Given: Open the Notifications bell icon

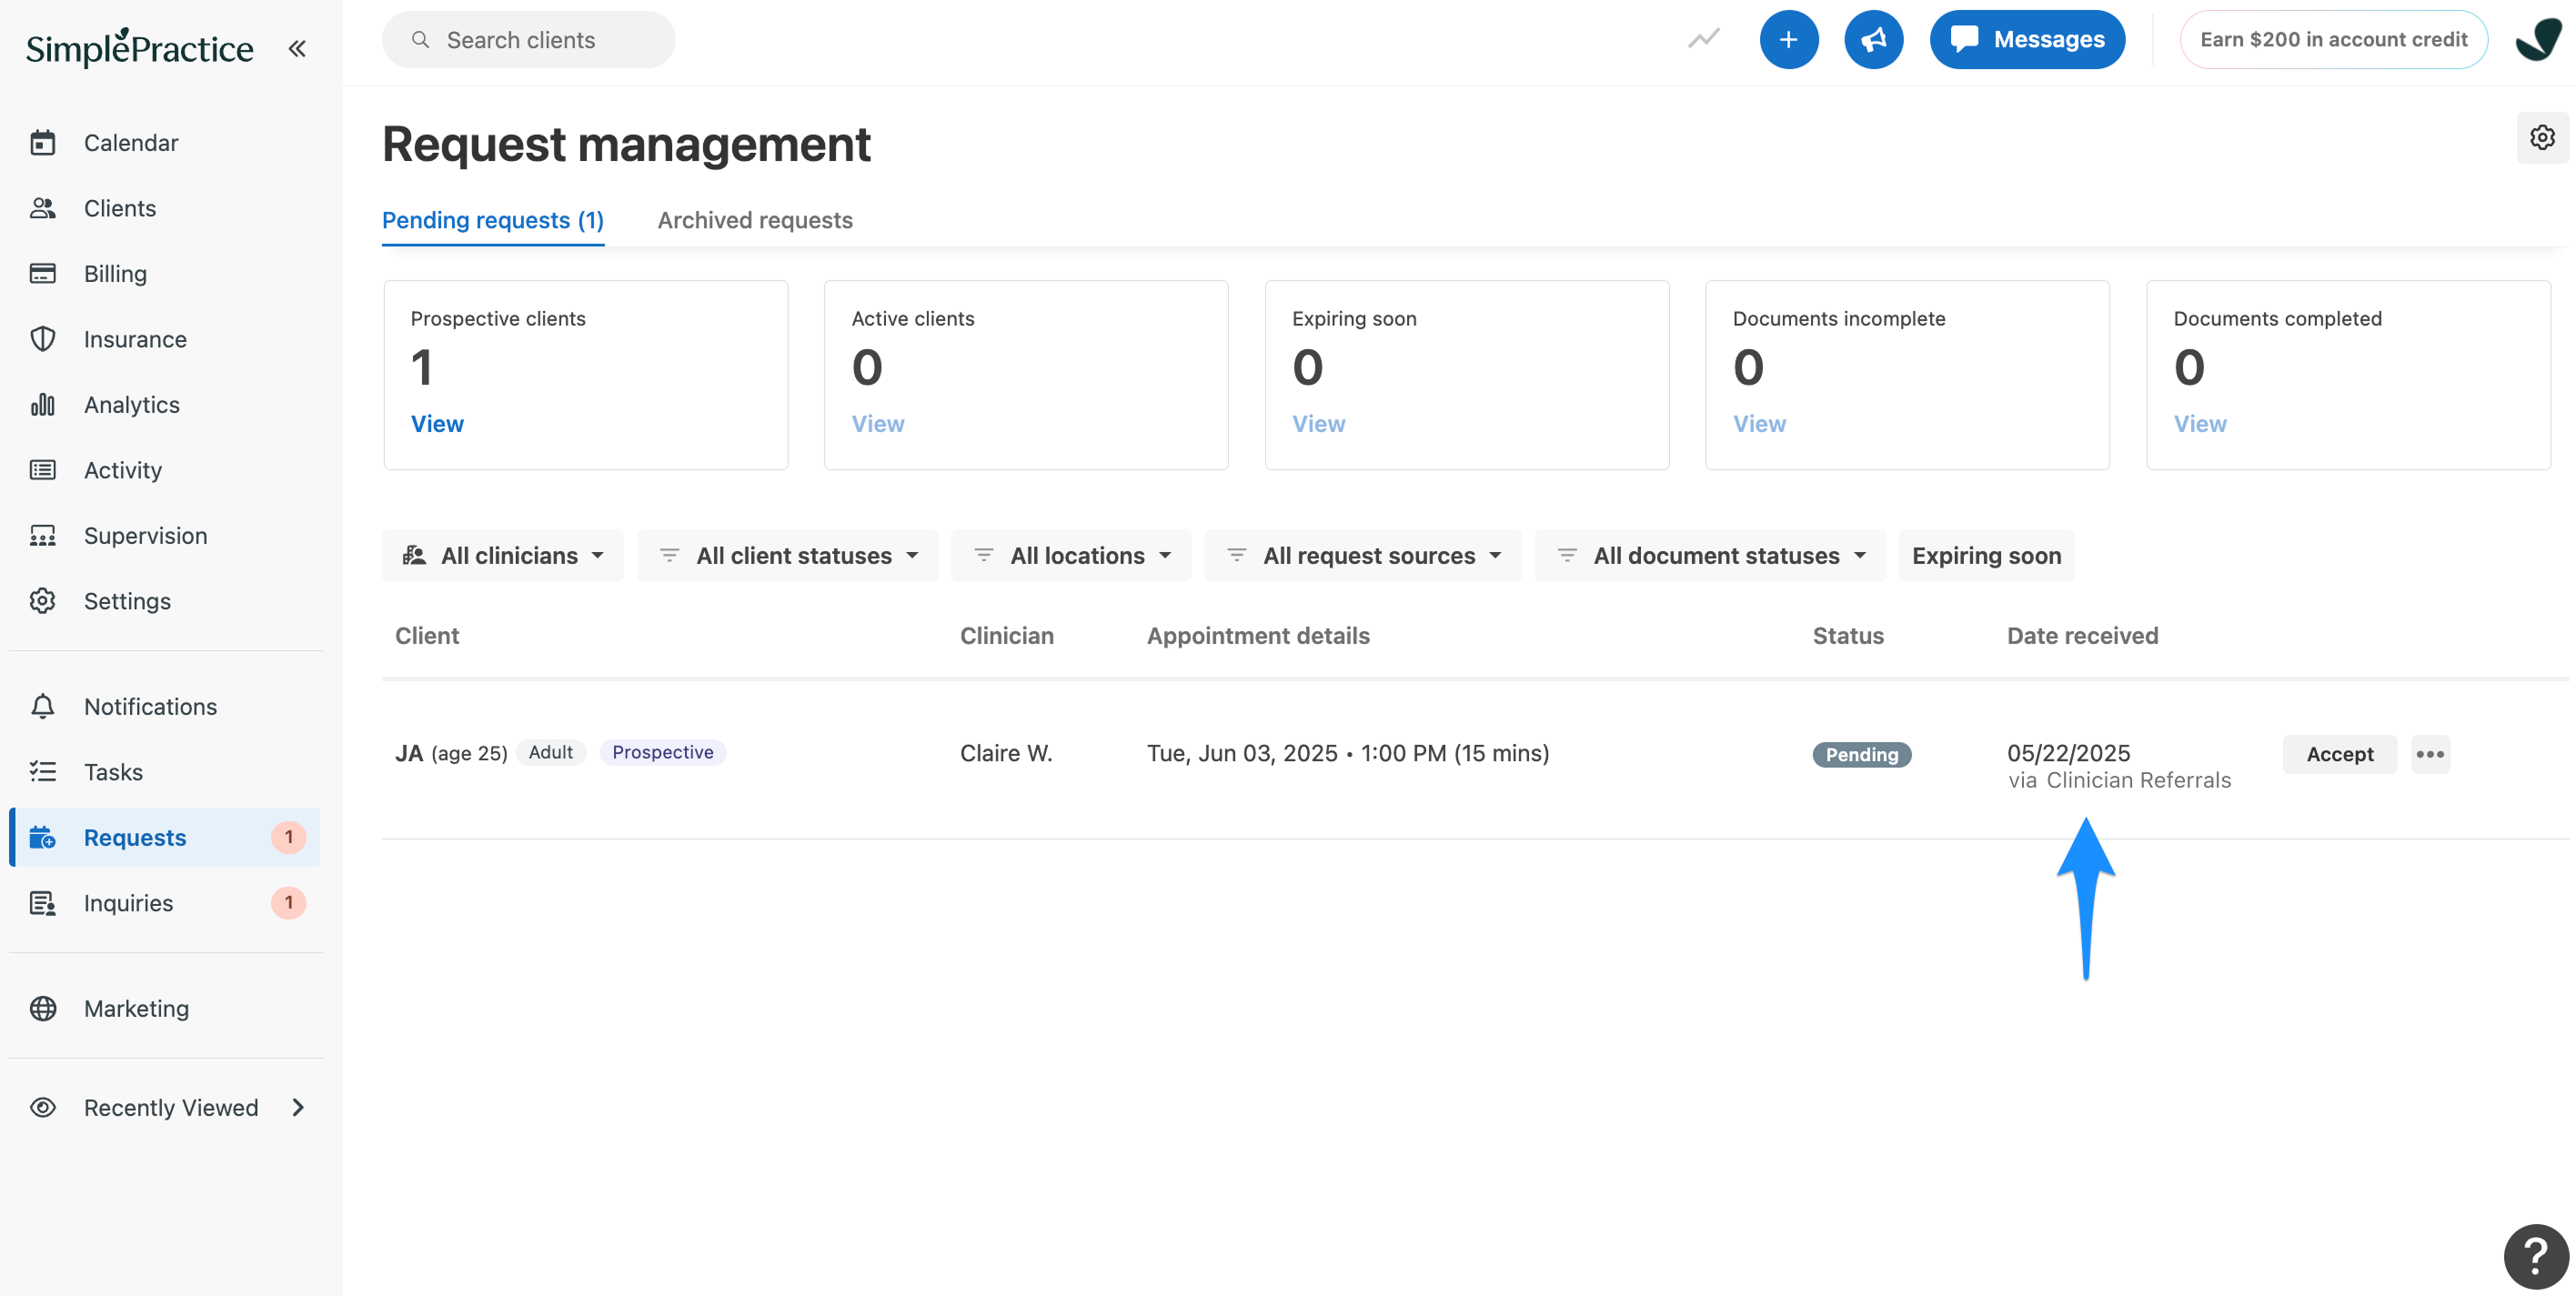Looking at the screenshot, I should pos(42,706).
